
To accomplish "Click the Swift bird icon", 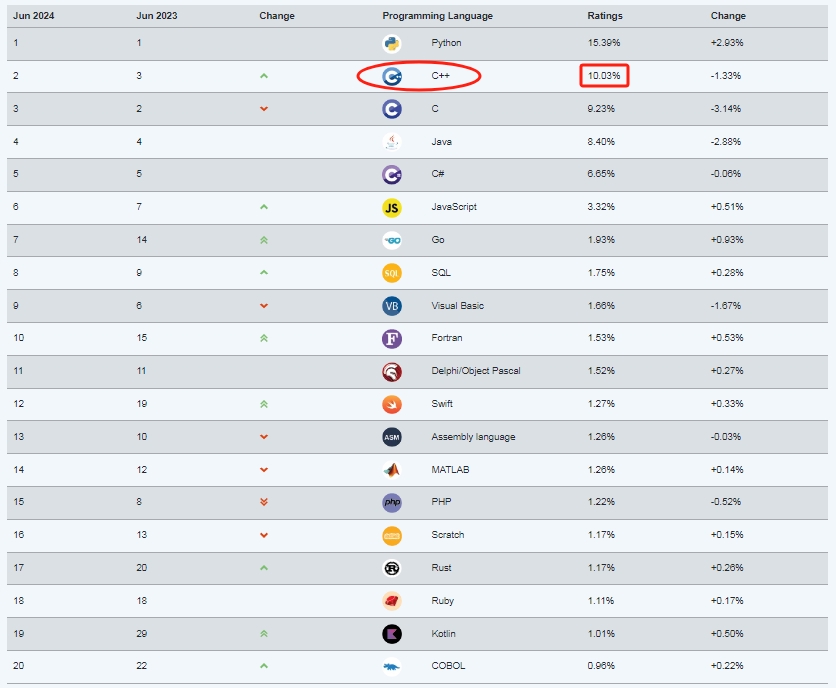I will tap(392, 404).
